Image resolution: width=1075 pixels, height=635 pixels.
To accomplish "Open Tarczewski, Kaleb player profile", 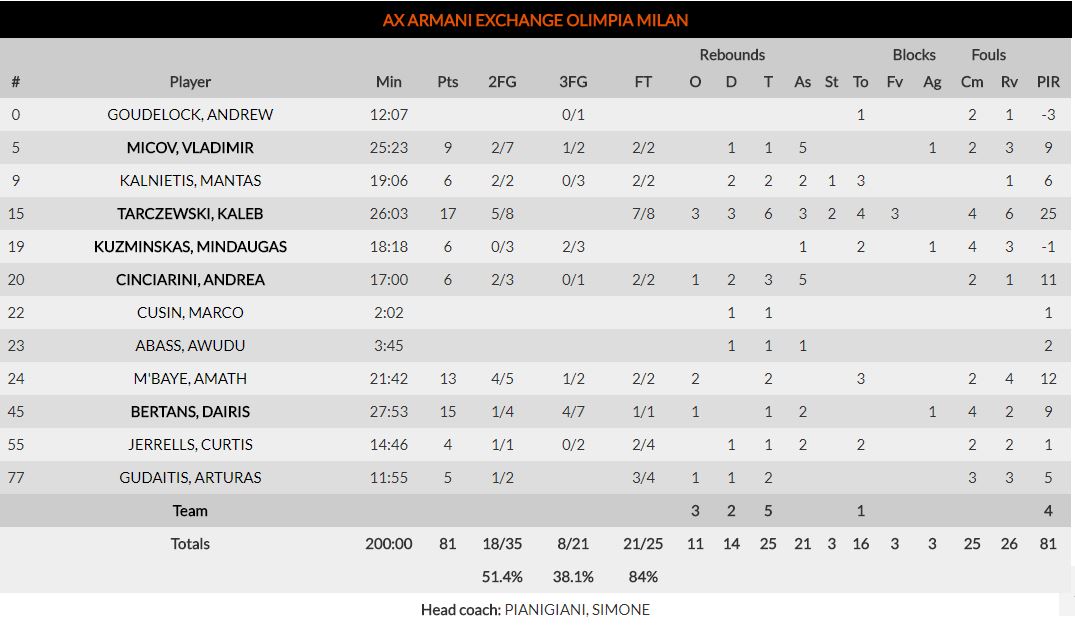I will pyautogui.click(x=190, y=214).
